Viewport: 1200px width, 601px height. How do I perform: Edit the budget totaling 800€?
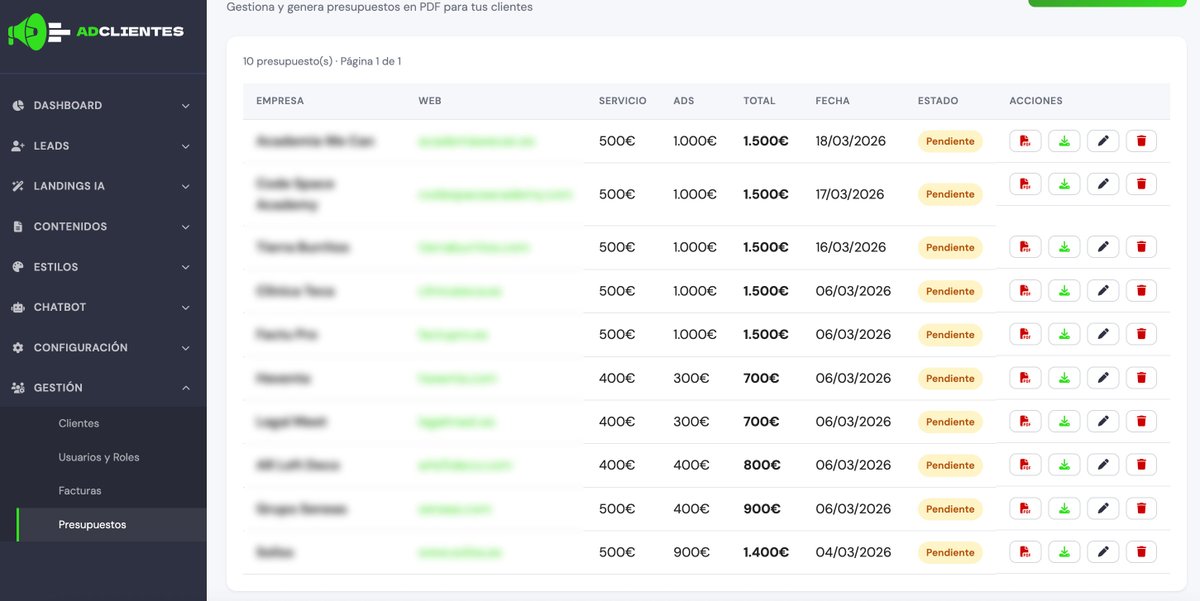pyautogui.click(x=1103, y=465)
